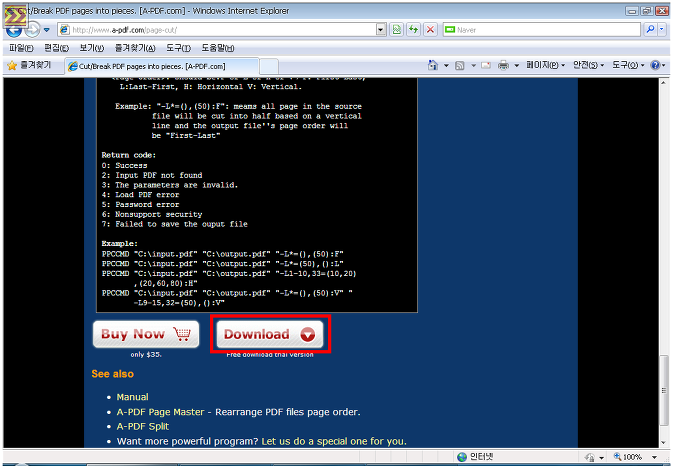Screen dimensions: 673x466
Task: Open the 도구(O) command bar dropdown
Action: (x=628, y=65)
